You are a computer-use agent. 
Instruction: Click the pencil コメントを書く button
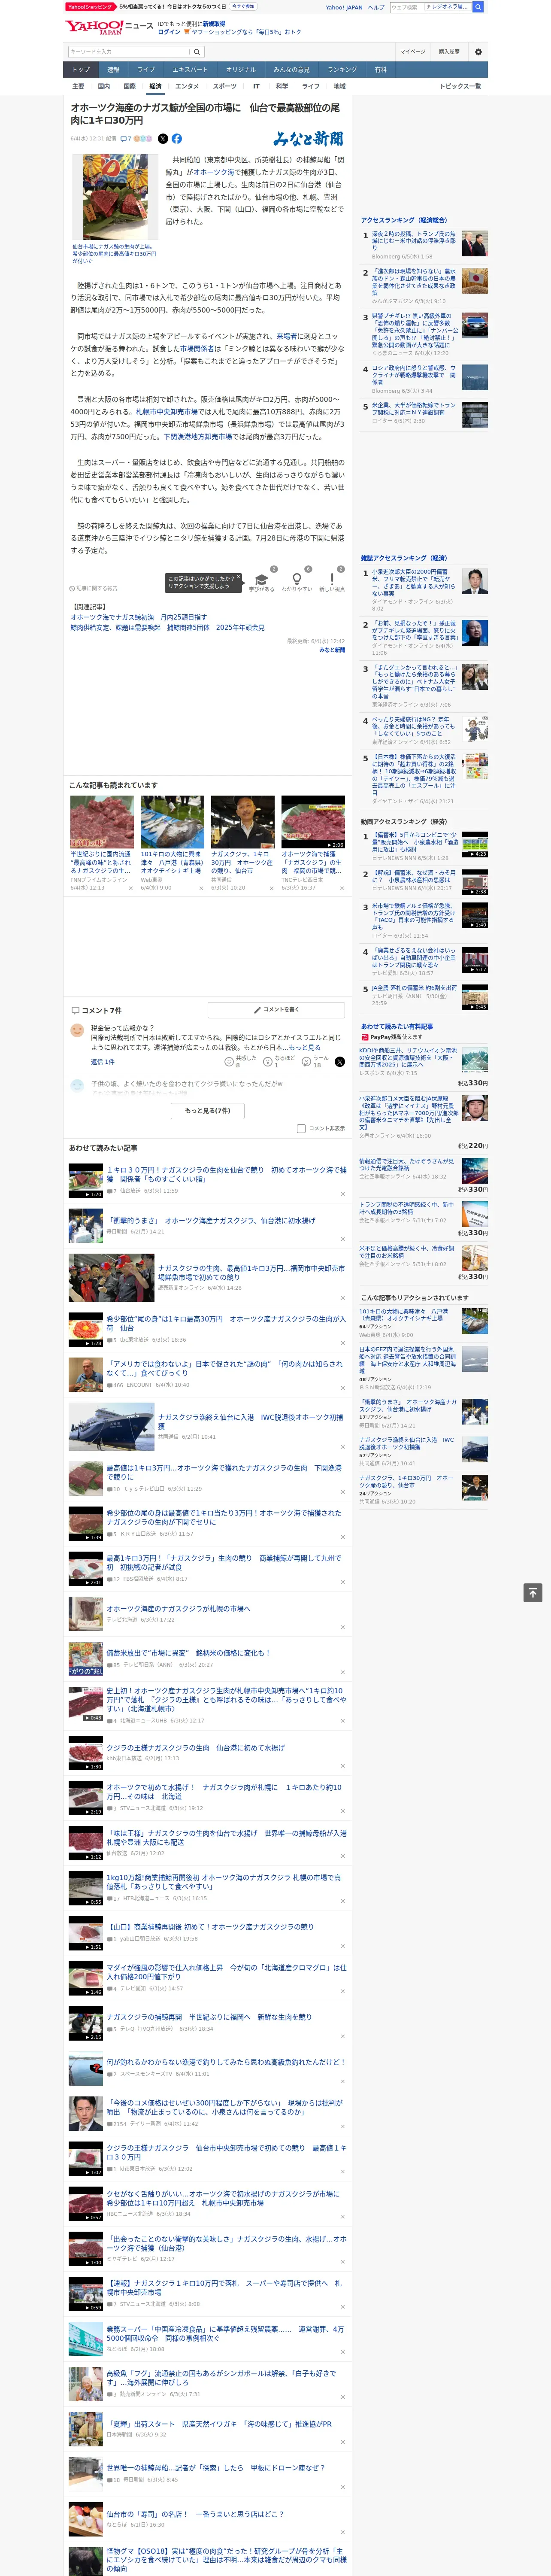click(277, 1010)
